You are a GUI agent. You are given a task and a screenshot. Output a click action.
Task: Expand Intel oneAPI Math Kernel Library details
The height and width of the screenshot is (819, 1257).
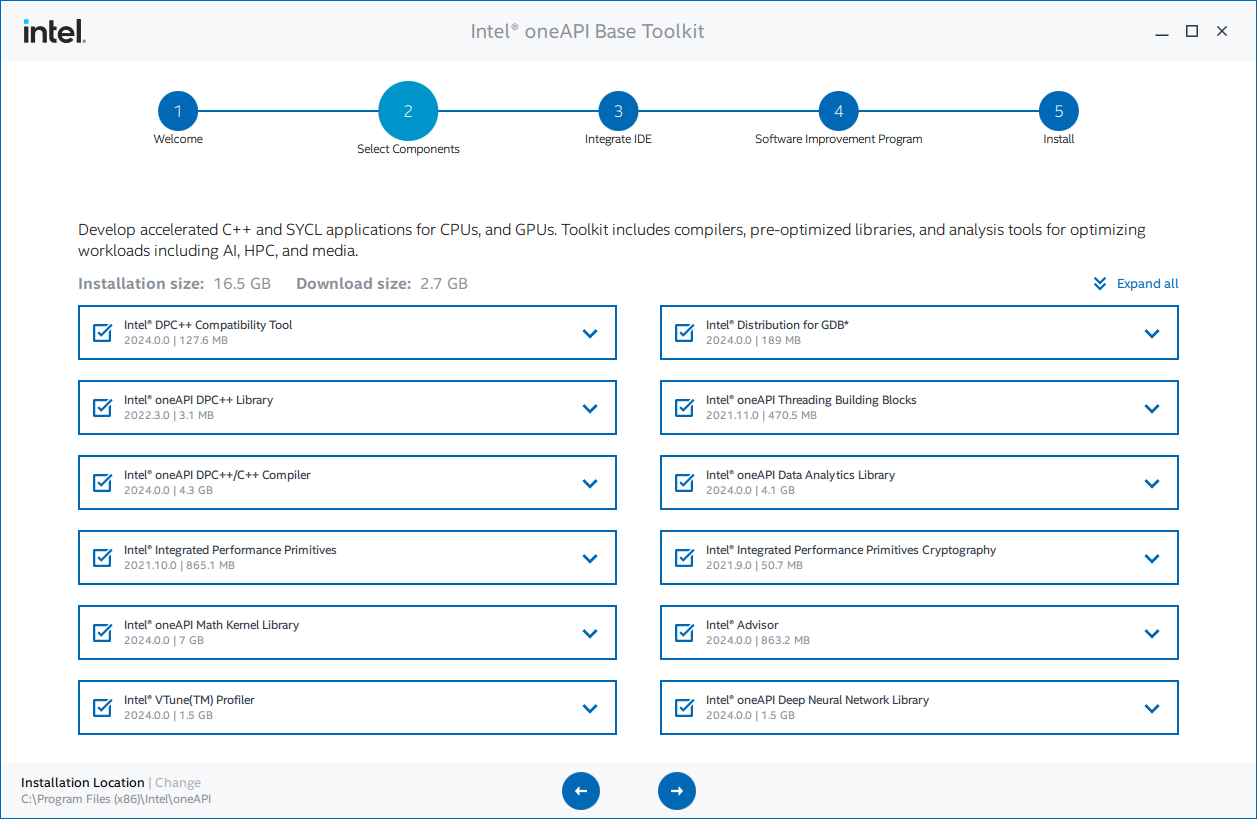point(590,633)
